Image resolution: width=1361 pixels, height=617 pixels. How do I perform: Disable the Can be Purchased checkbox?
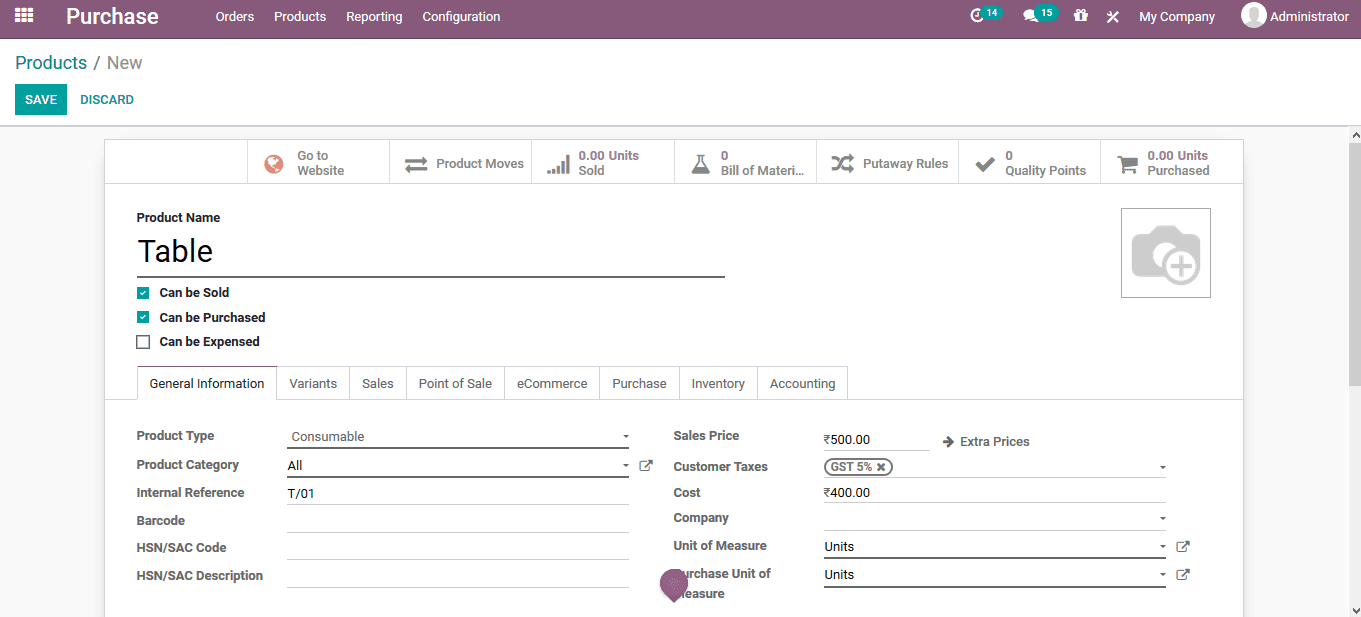(143, 317)
